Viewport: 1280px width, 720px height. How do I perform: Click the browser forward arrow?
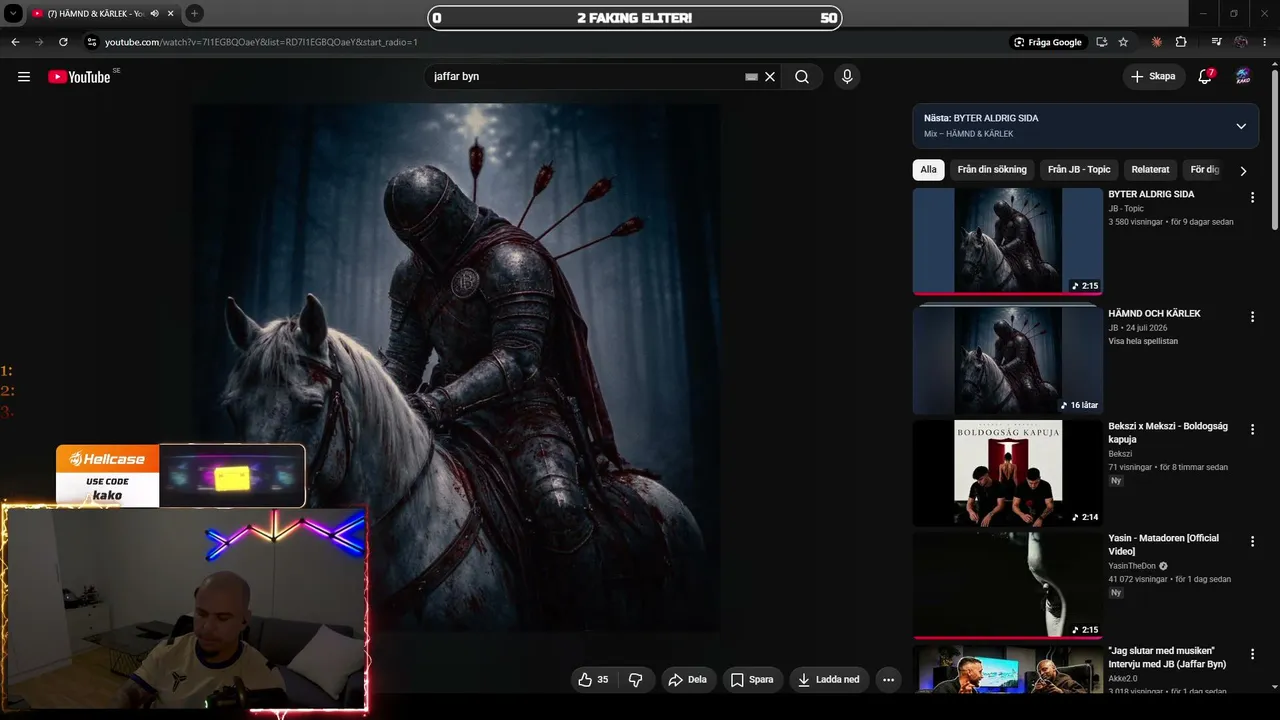coord(39,42)
